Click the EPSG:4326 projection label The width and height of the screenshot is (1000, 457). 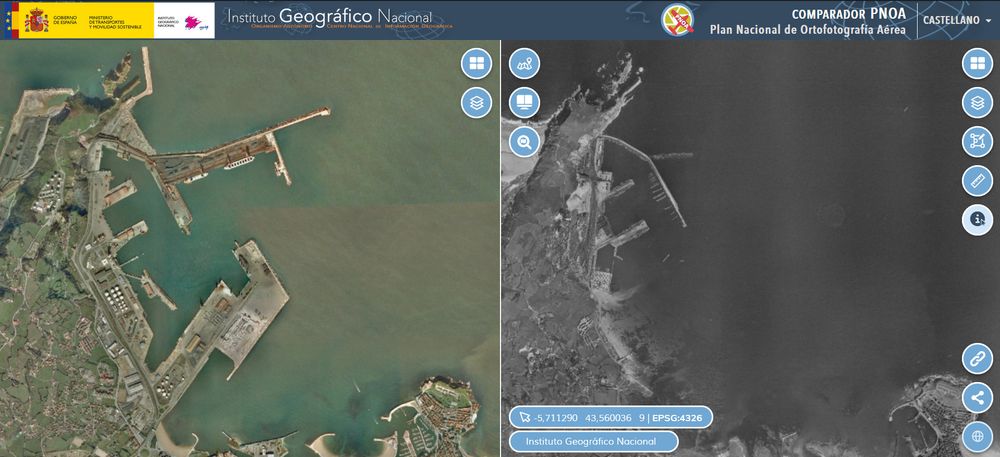[677, 417]
